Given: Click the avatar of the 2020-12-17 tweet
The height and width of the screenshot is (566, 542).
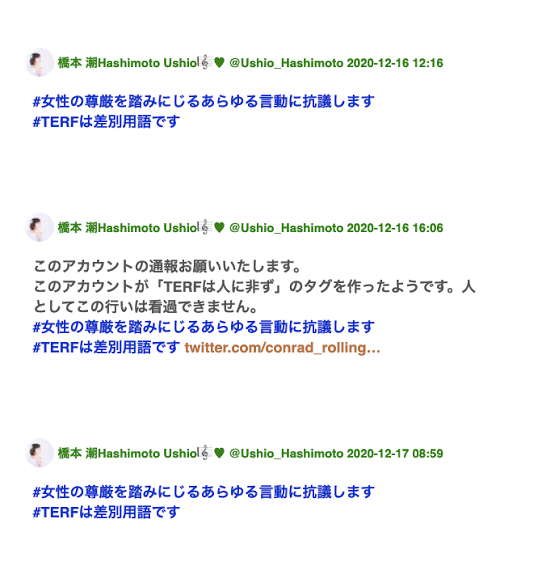Looking at the screenshot, I should (x=40, y=453).
